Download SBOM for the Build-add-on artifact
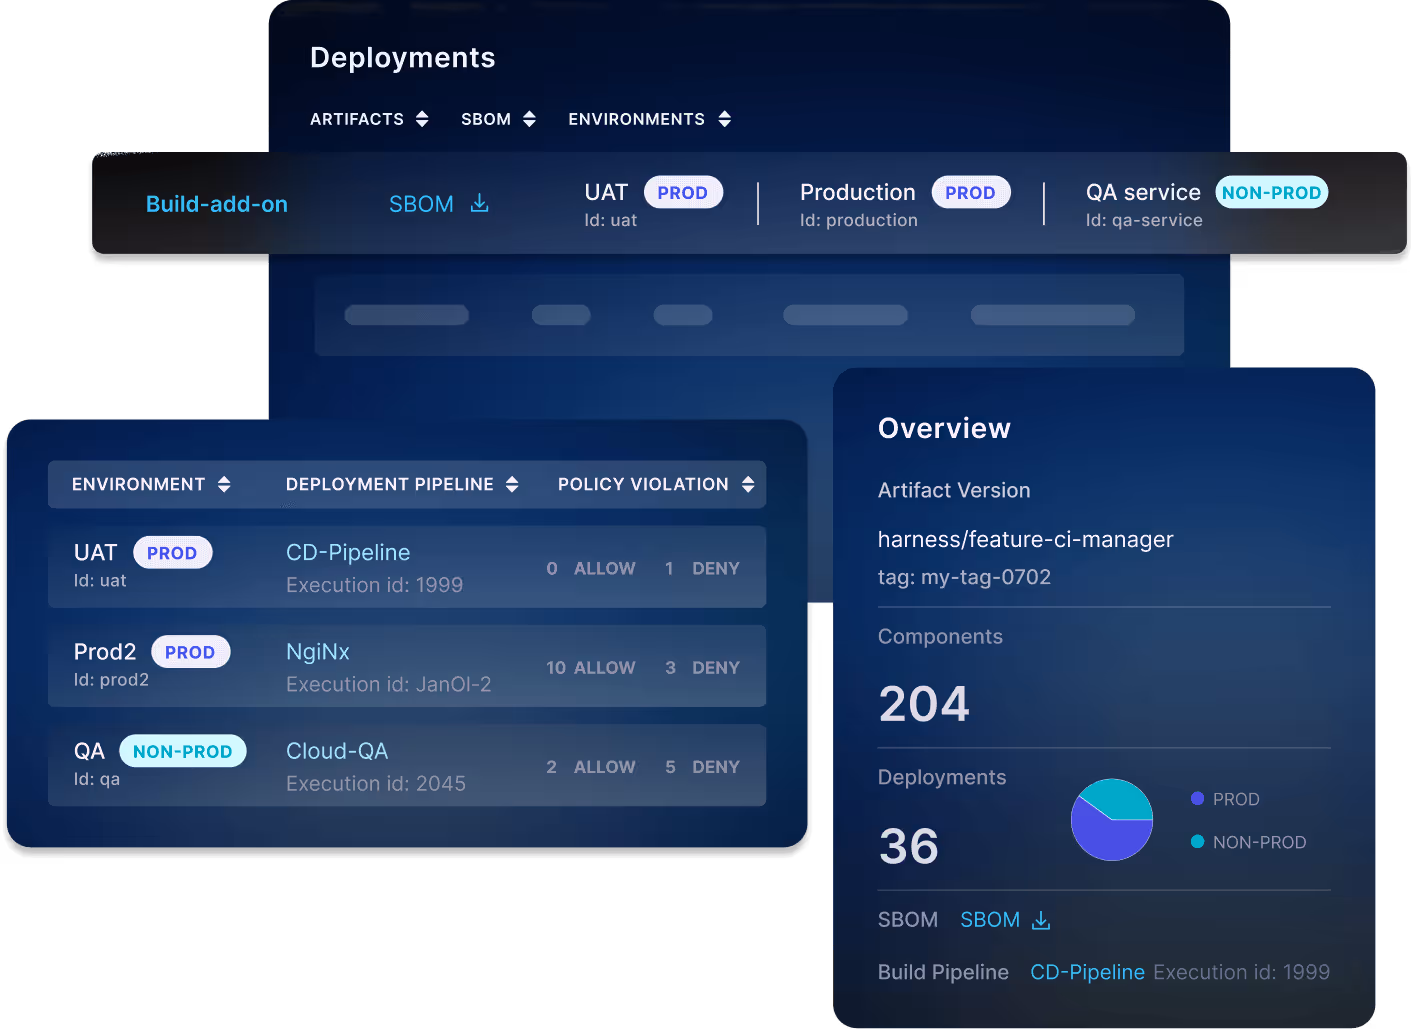Screen dimensions: 1414x1029 coord(480,203)
